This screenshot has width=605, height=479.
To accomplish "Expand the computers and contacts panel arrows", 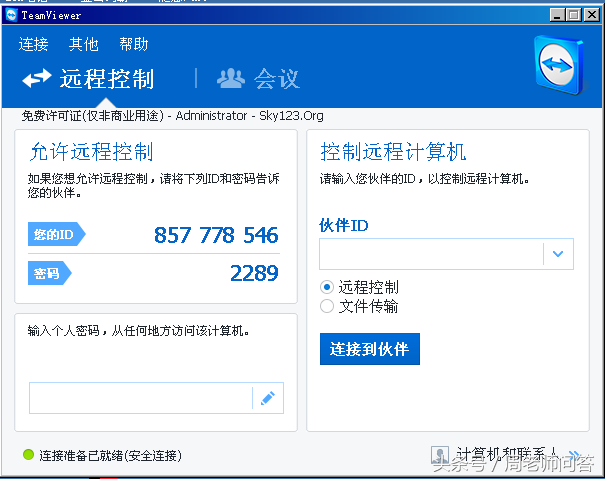I will (574, 455).
